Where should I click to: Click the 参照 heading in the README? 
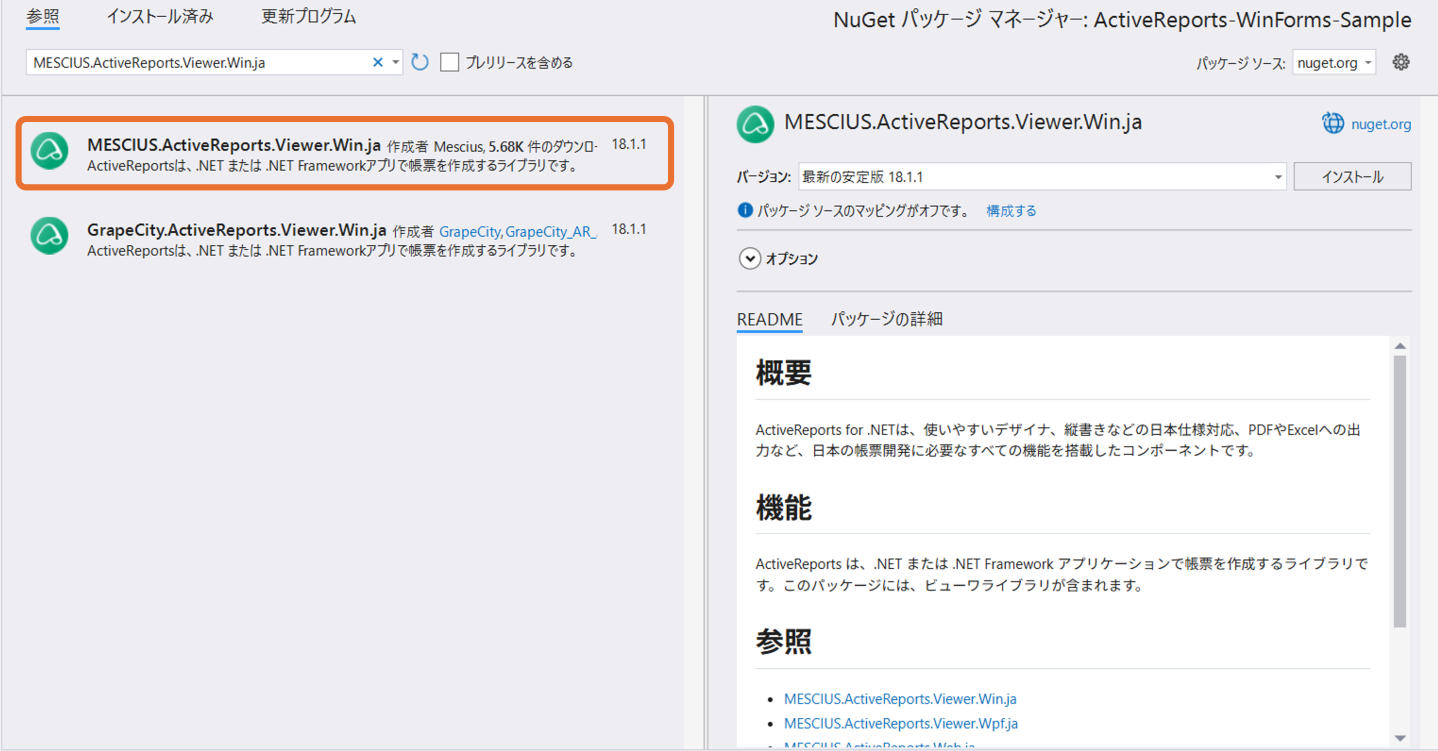click(x=784, y=641)
